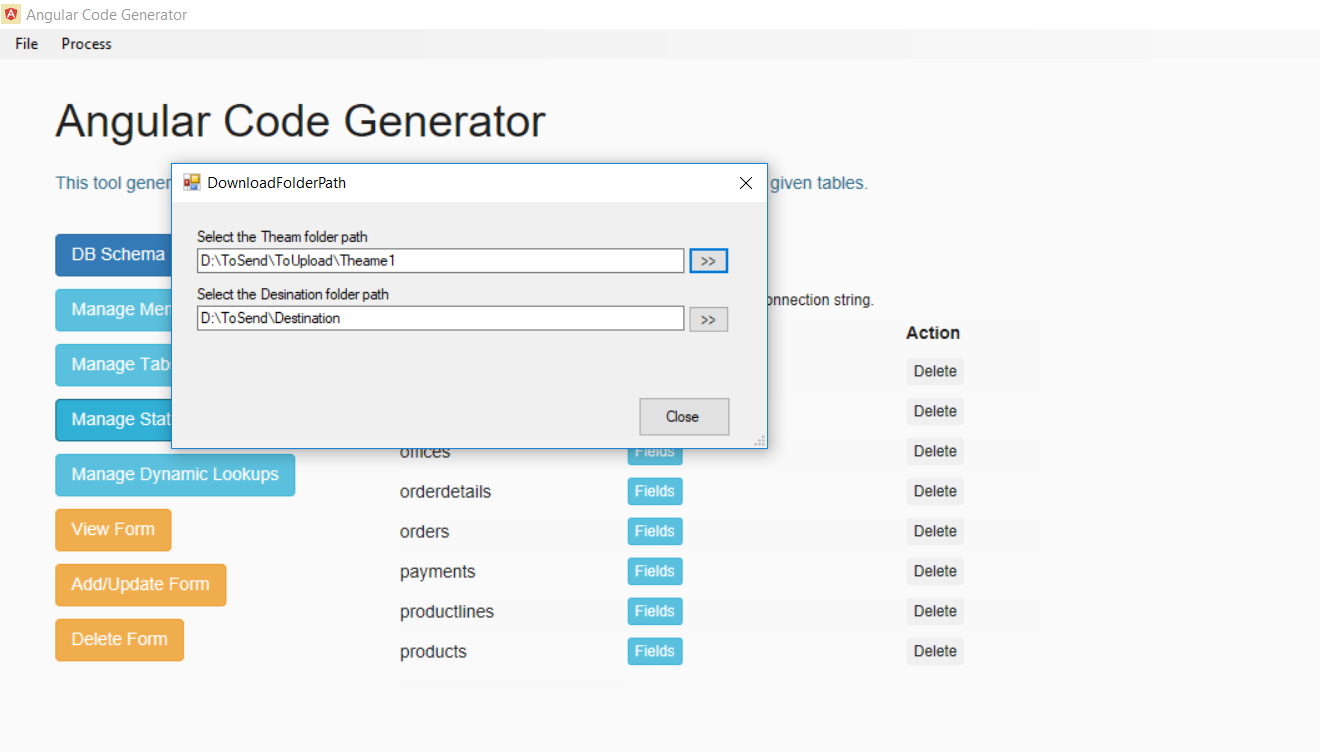Click the DB Schema button
Viewport: 1320px width, 752px height.
pos(112,255)
